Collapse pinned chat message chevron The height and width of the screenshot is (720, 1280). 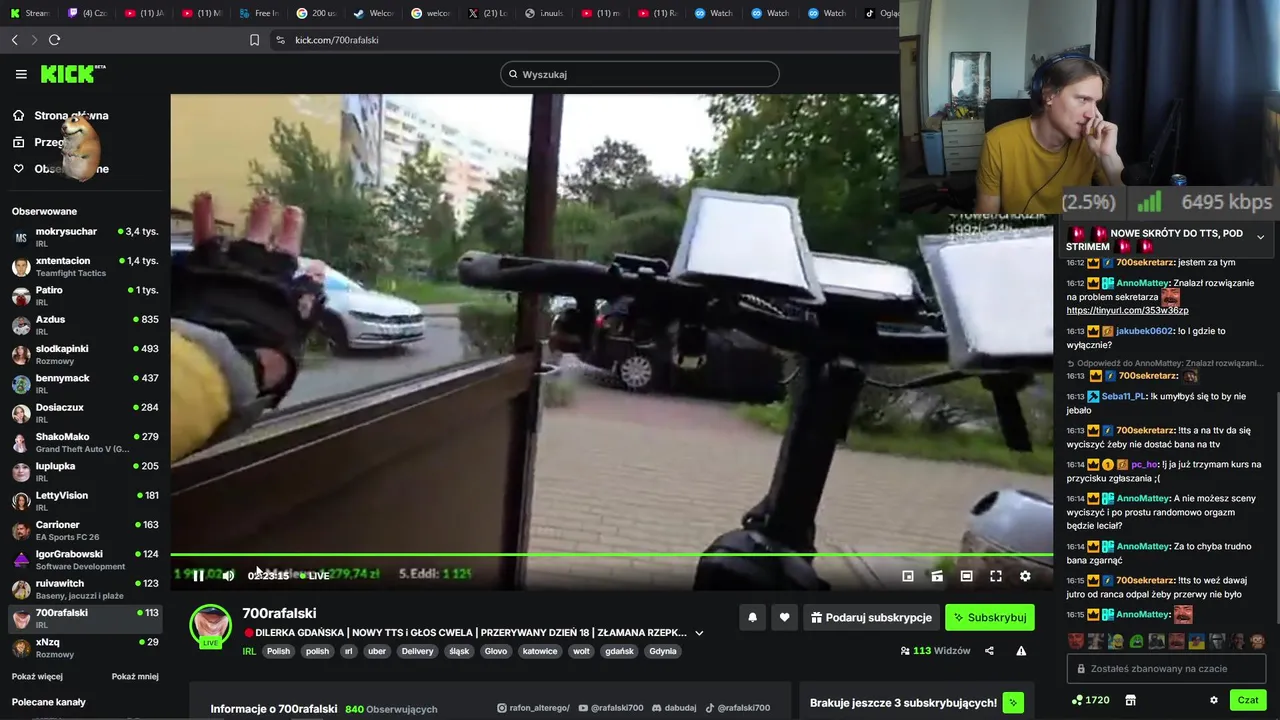pyautogui.click(x=1260, y=237)
